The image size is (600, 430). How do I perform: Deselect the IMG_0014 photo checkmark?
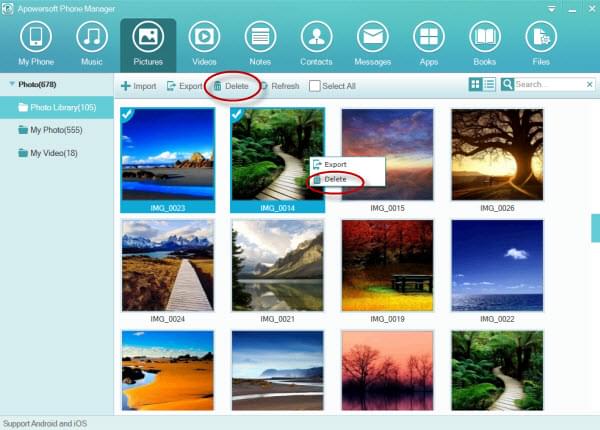238,116
